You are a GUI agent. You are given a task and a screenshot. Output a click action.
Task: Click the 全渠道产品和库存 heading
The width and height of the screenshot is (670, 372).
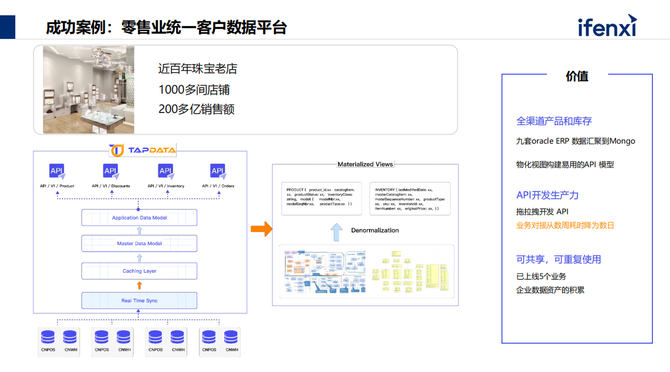pos(554,121)
